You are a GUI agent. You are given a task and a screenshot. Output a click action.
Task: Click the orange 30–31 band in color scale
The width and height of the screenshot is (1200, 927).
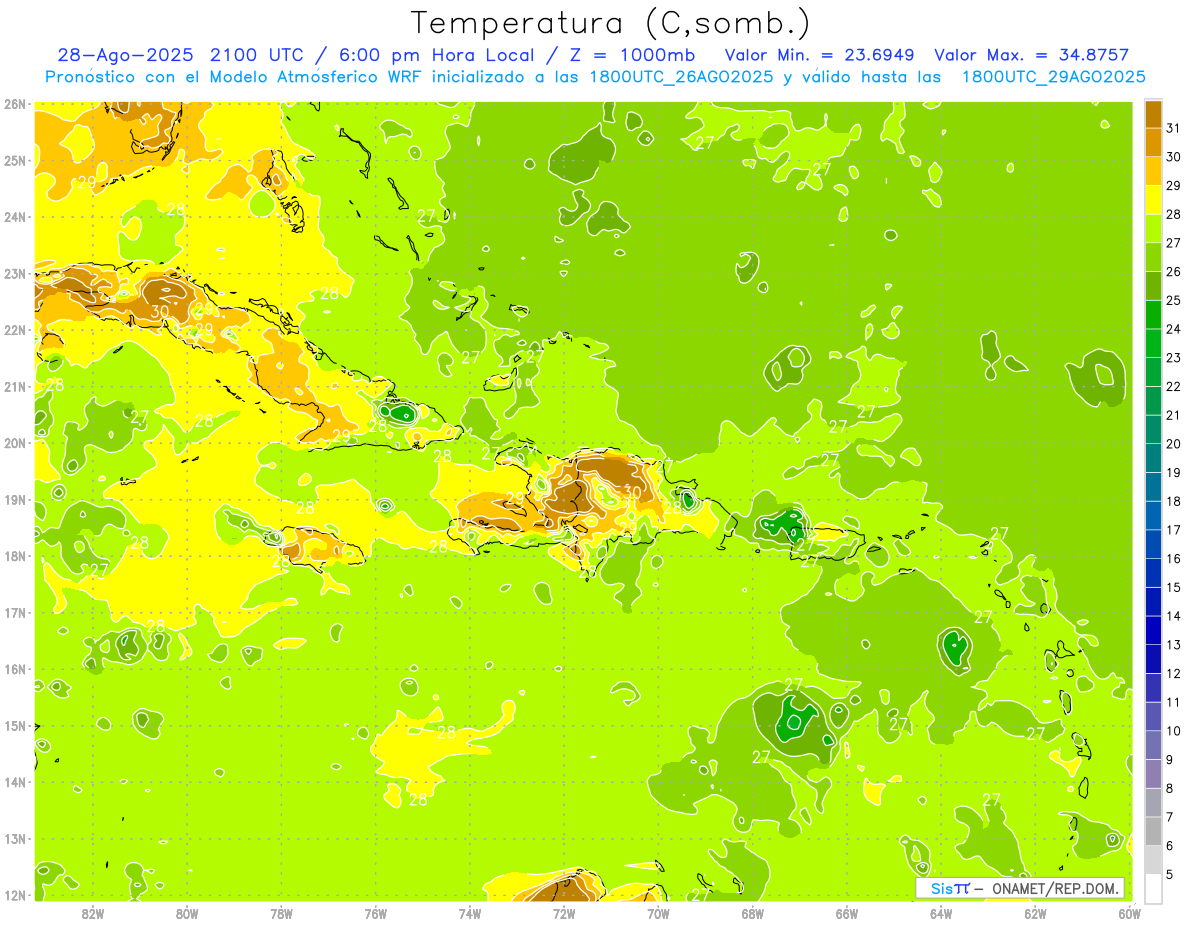coord(1153,143)
